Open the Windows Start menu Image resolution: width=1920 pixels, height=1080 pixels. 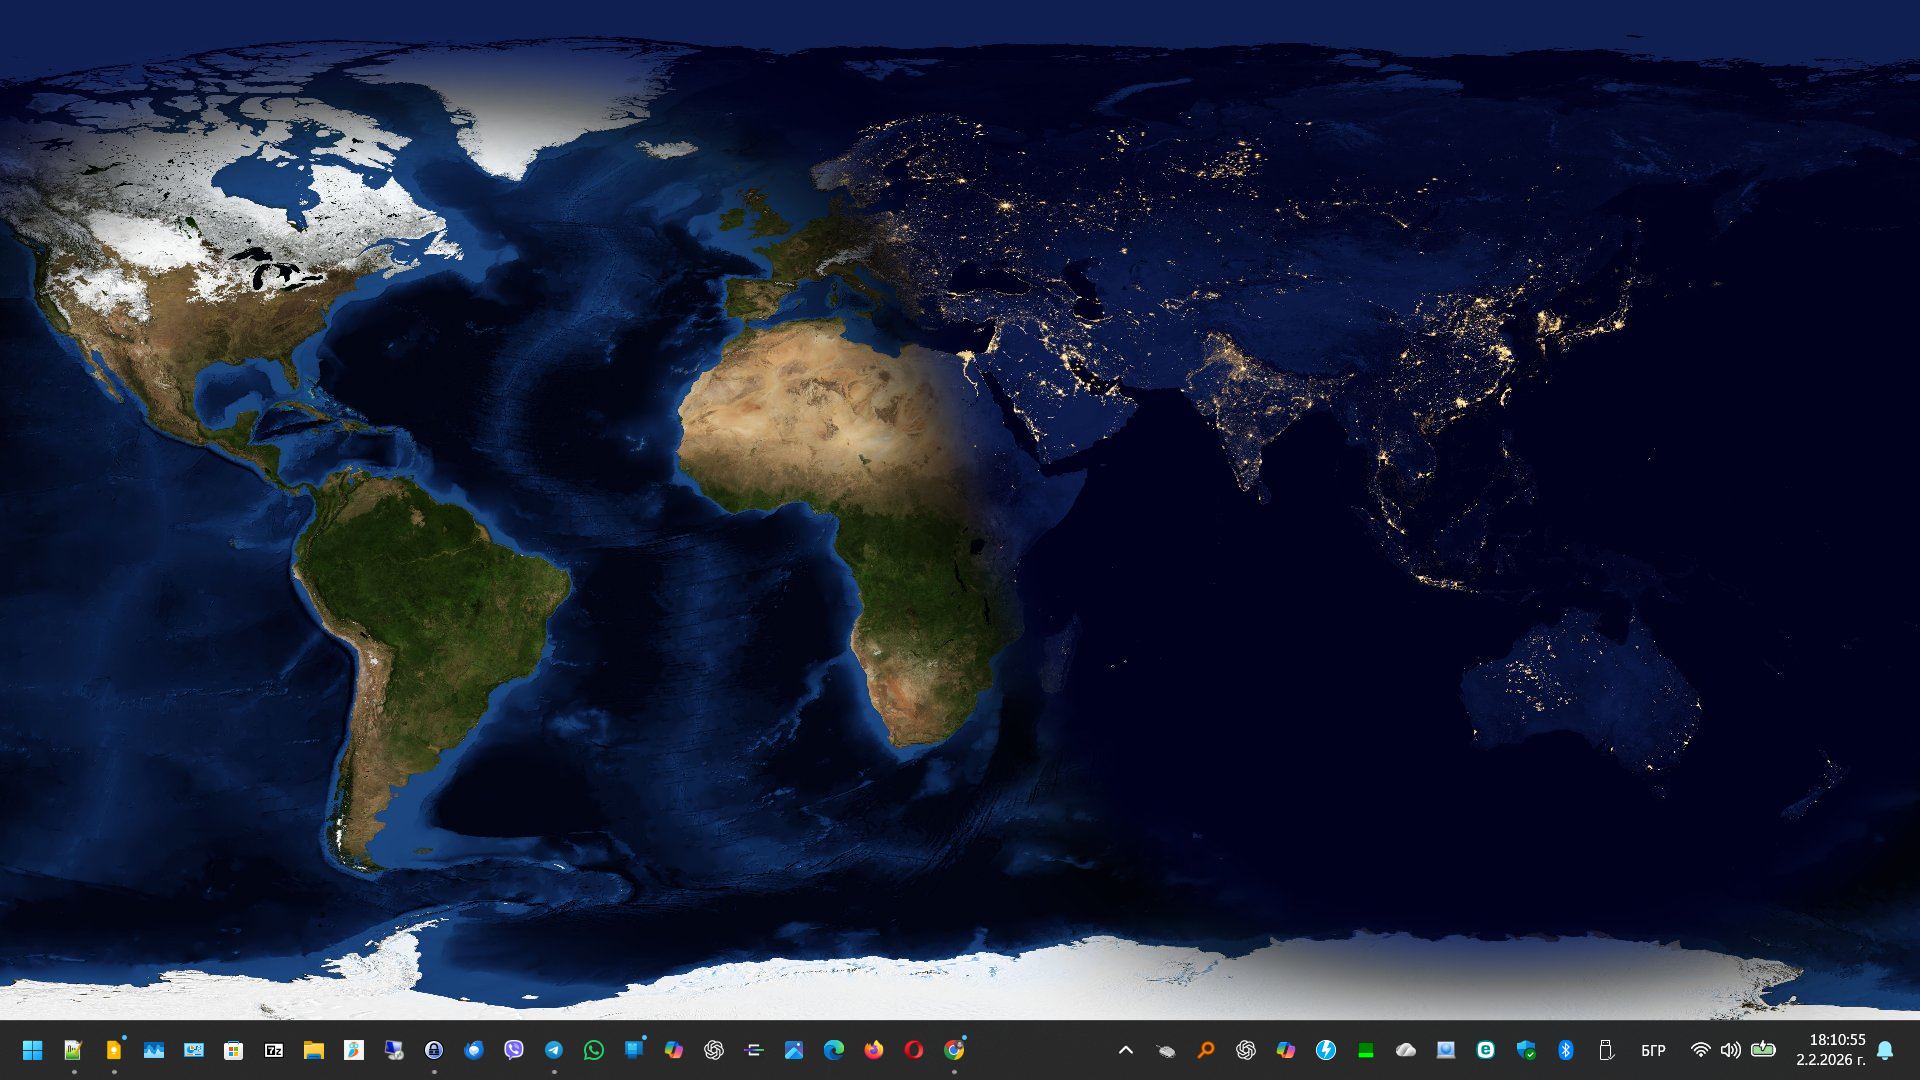[x=32, y=1050]
